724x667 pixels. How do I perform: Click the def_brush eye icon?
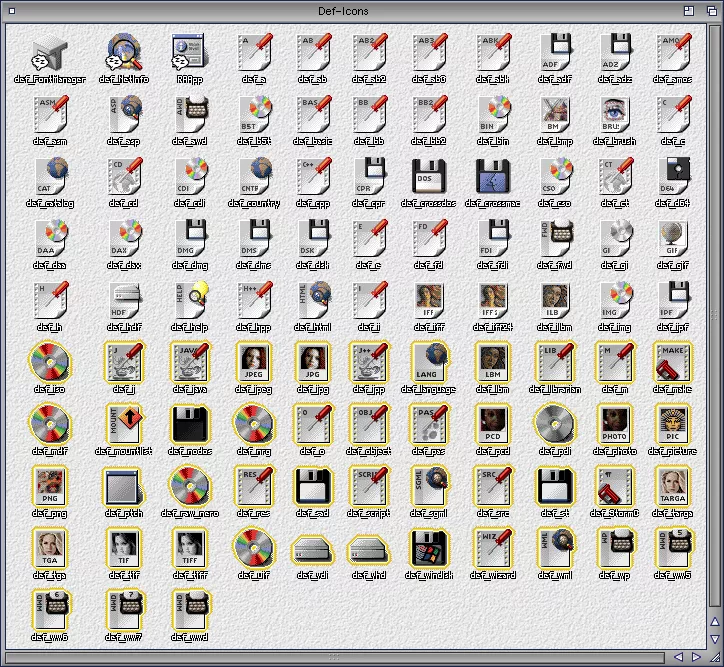[615, 115]
